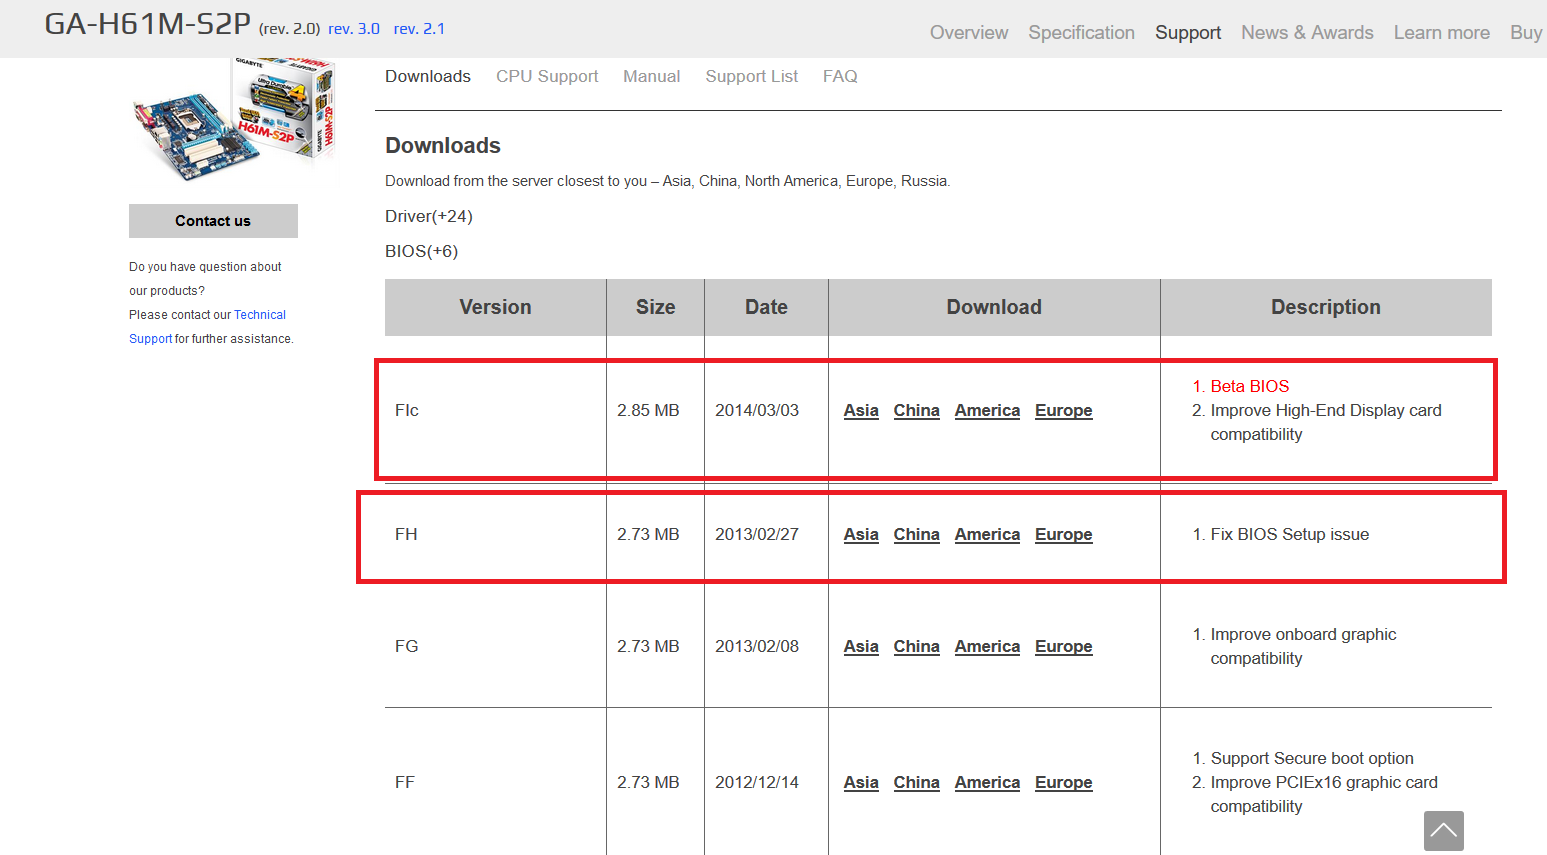
Task: Download FIc BIOS from Asia server
Action: pyautogui.click(x=861, y=410)
